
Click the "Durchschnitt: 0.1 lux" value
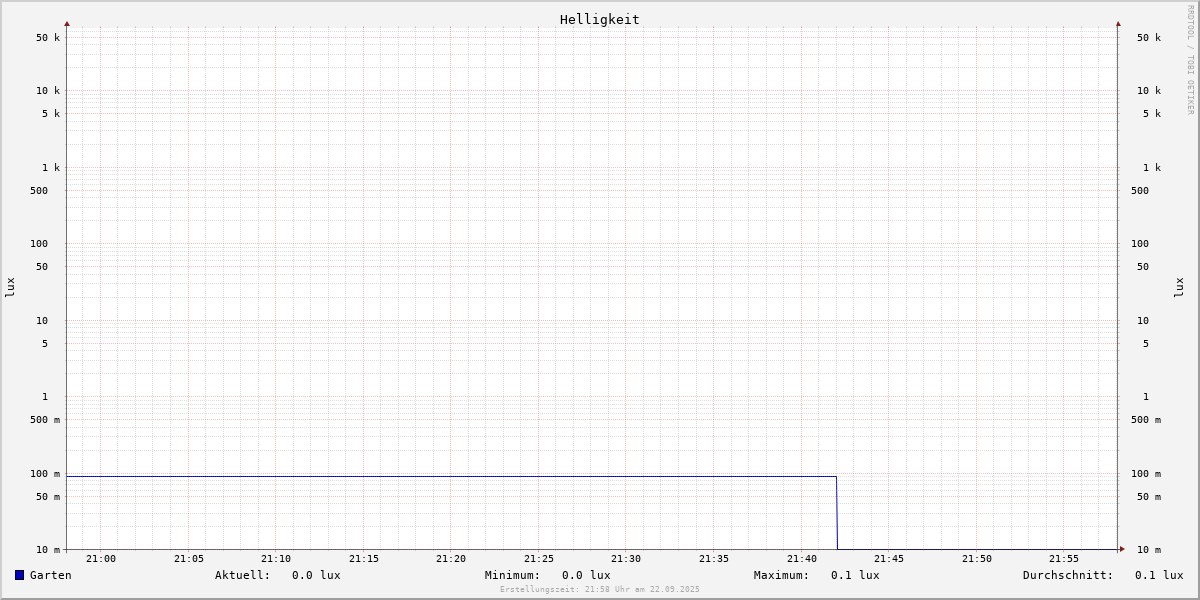click(1103, 575)
